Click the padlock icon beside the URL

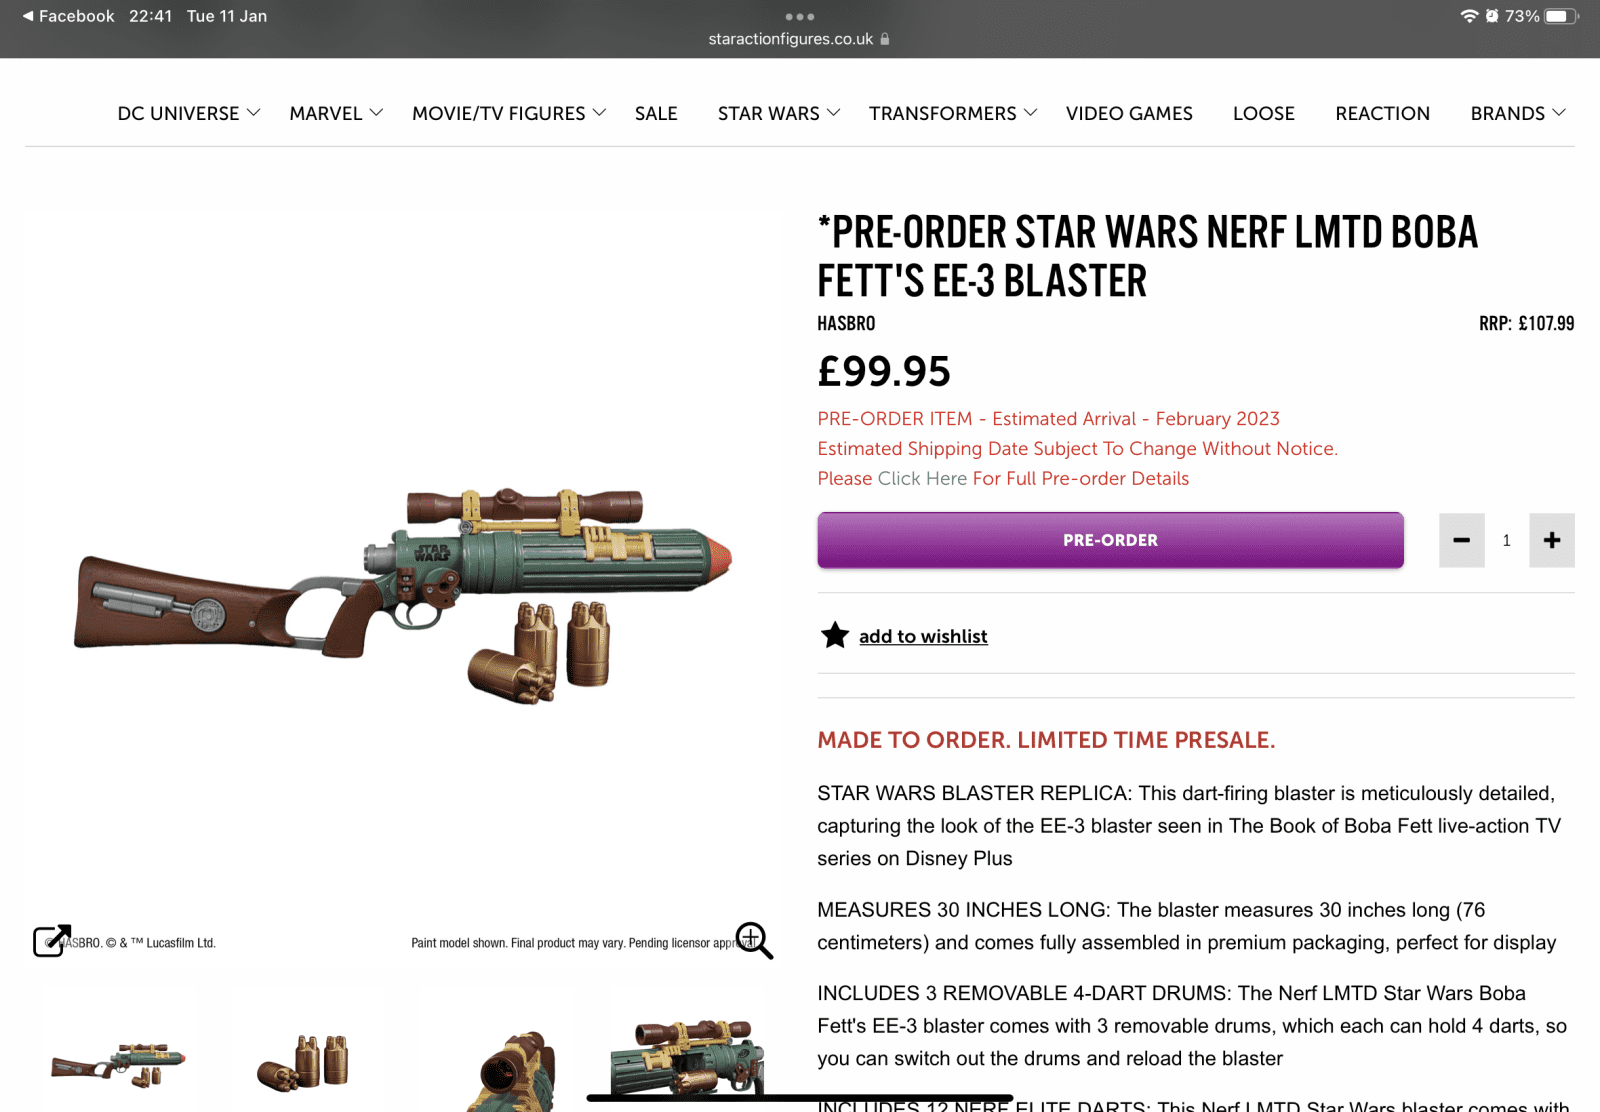[x=885, y=39]
